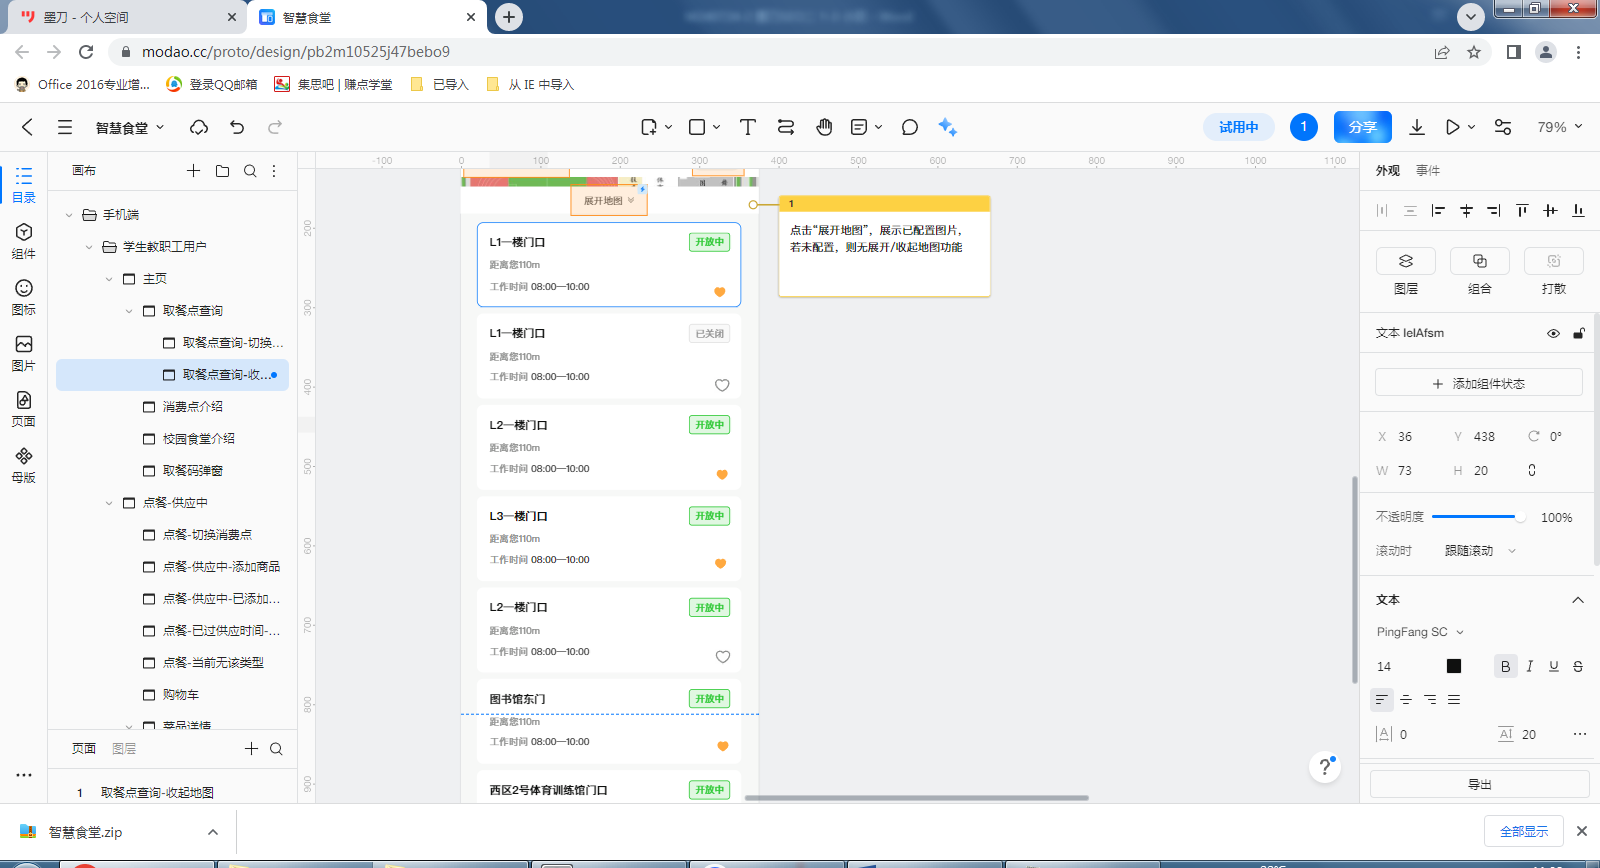This screenshot has height=868, width=1600.
Task: Toggle the aspect ratio lock
Action: tap(1532, 470)
